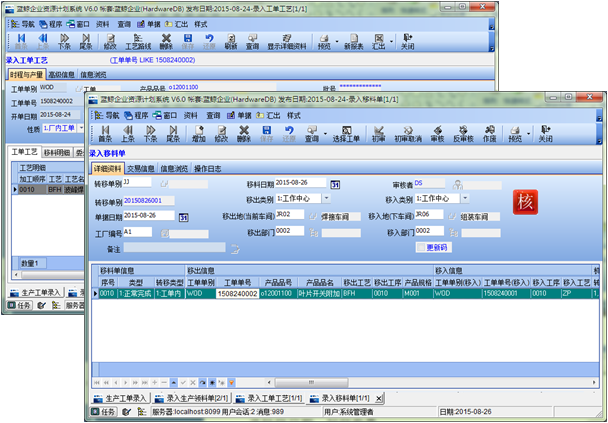Click 初审 preliminary review icon
The width and height of the screenshot is (608, 423).
pyautogui.click(x=378, y=134)
